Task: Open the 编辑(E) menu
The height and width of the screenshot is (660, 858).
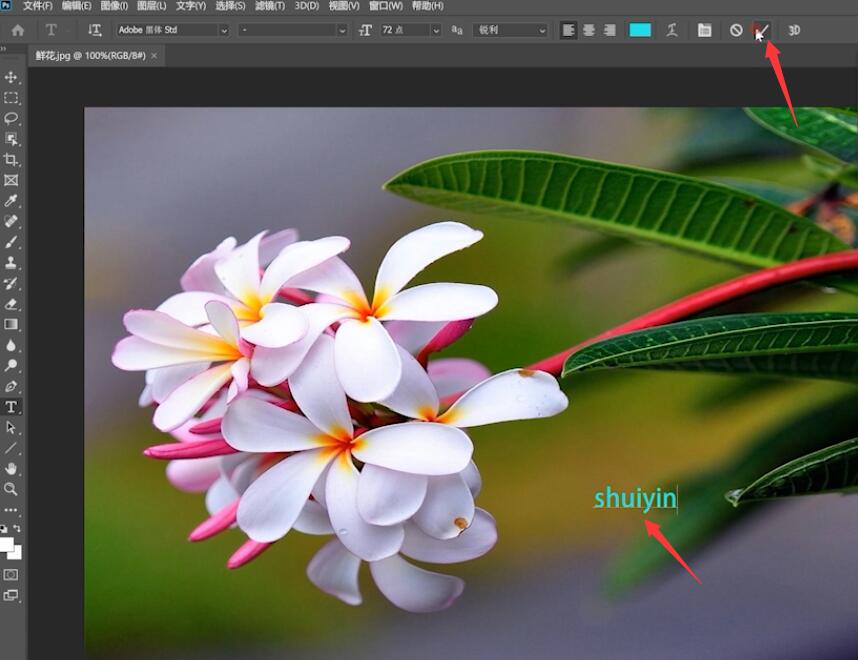Action: [x=77, y=6]
